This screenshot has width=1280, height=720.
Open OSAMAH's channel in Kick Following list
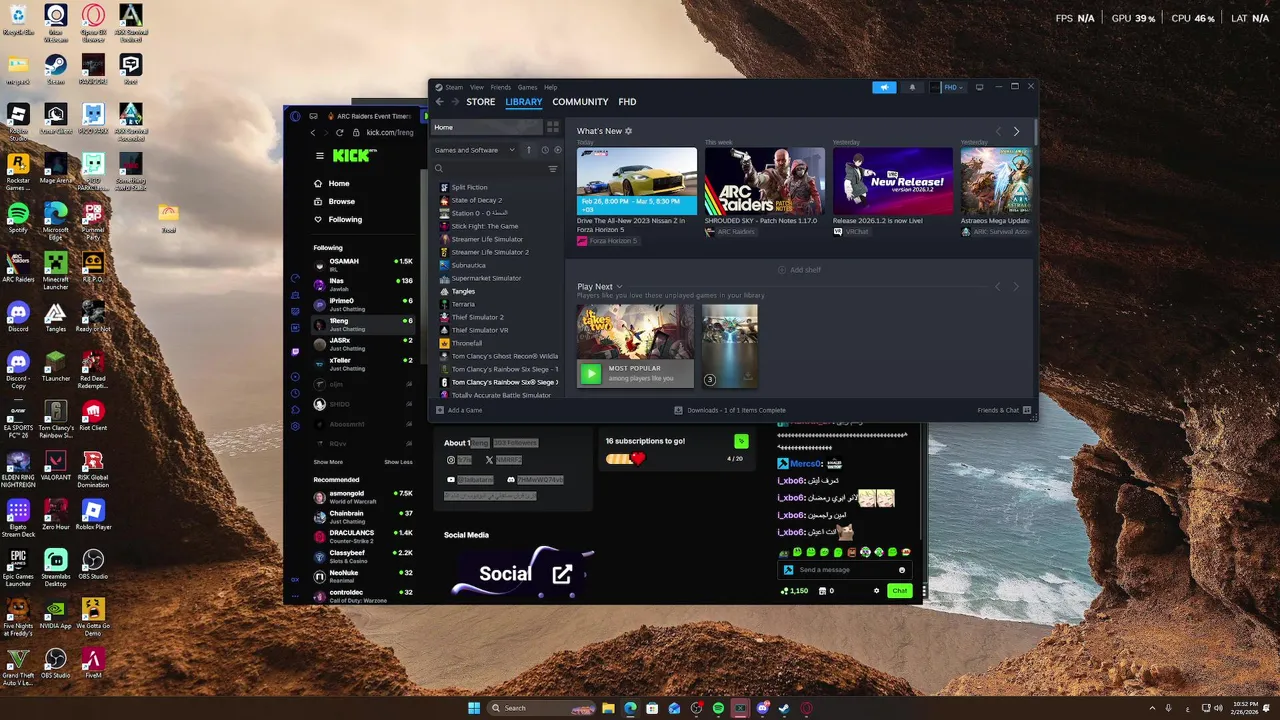(x=363, y=265)
